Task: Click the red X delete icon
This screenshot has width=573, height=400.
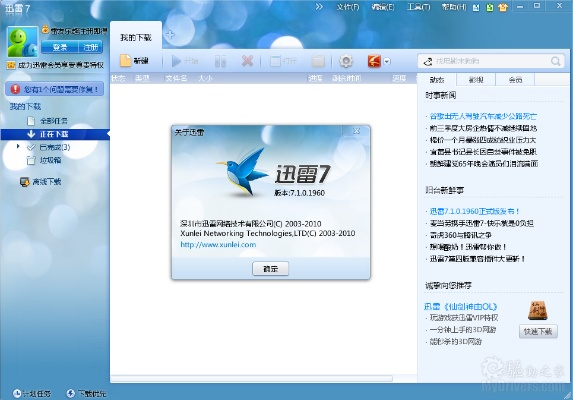Action: point(247,61)
